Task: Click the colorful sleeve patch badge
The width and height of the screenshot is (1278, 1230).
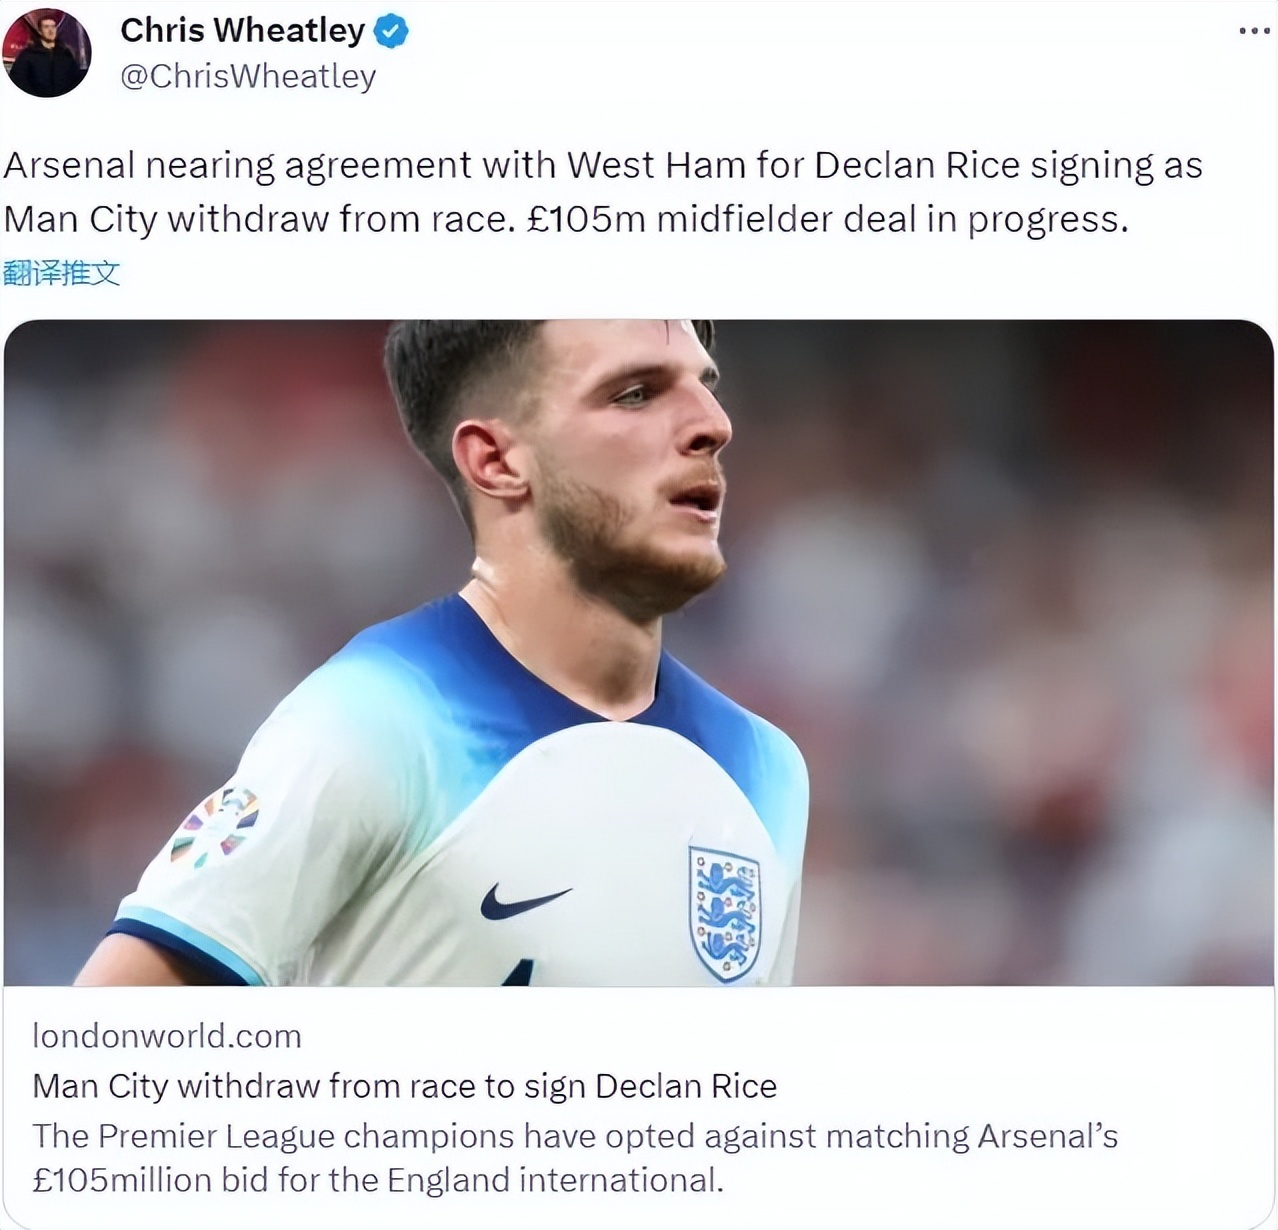Action: pyautogui.click(x=216, y=825)
